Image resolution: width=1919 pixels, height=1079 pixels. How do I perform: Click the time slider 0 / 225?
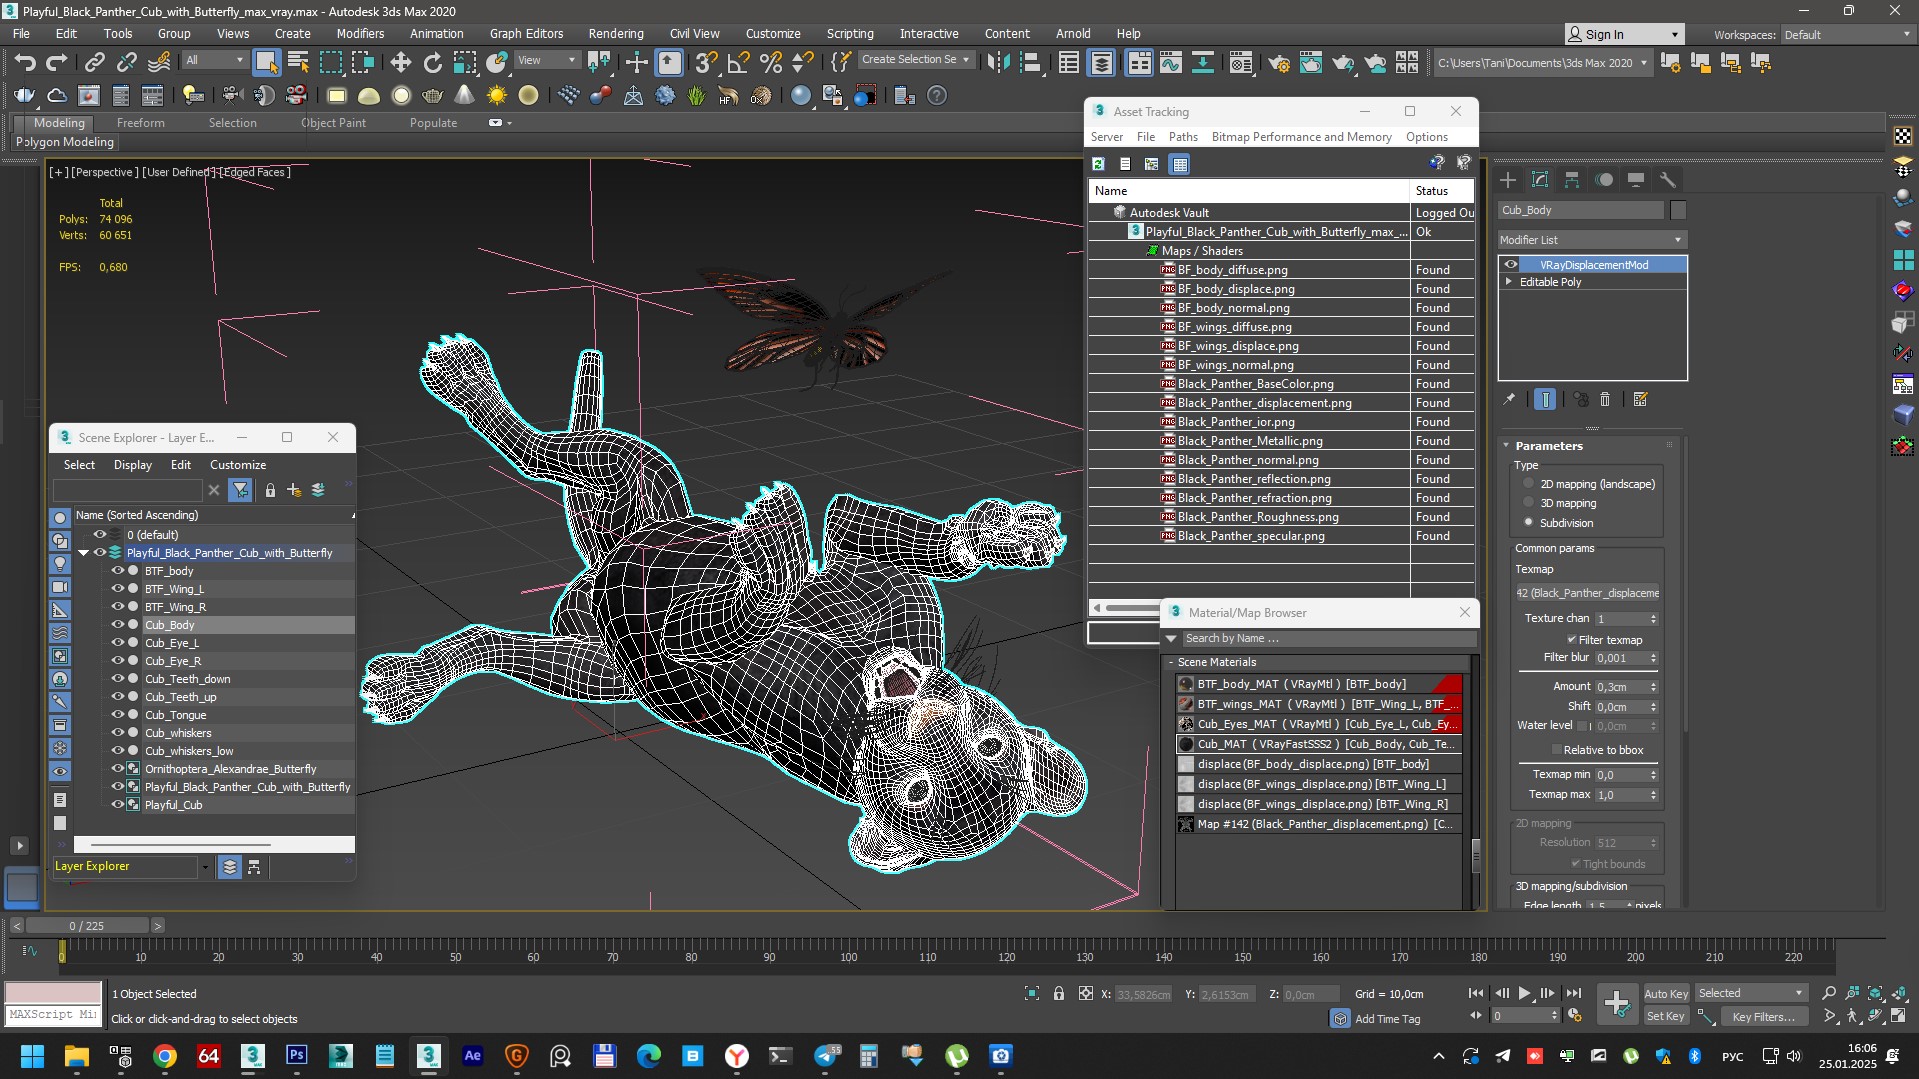87,926
